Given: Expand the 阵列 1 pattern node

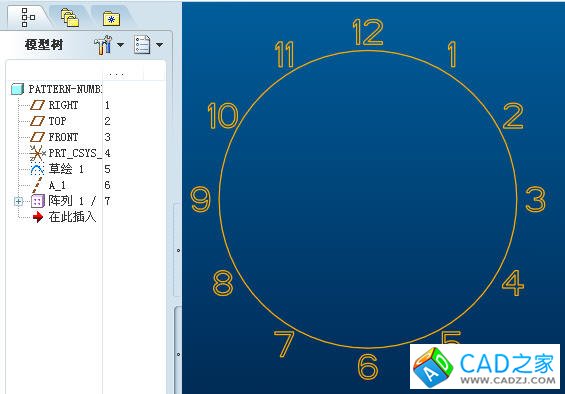Looking at the screenshot, I should point(18,201).
